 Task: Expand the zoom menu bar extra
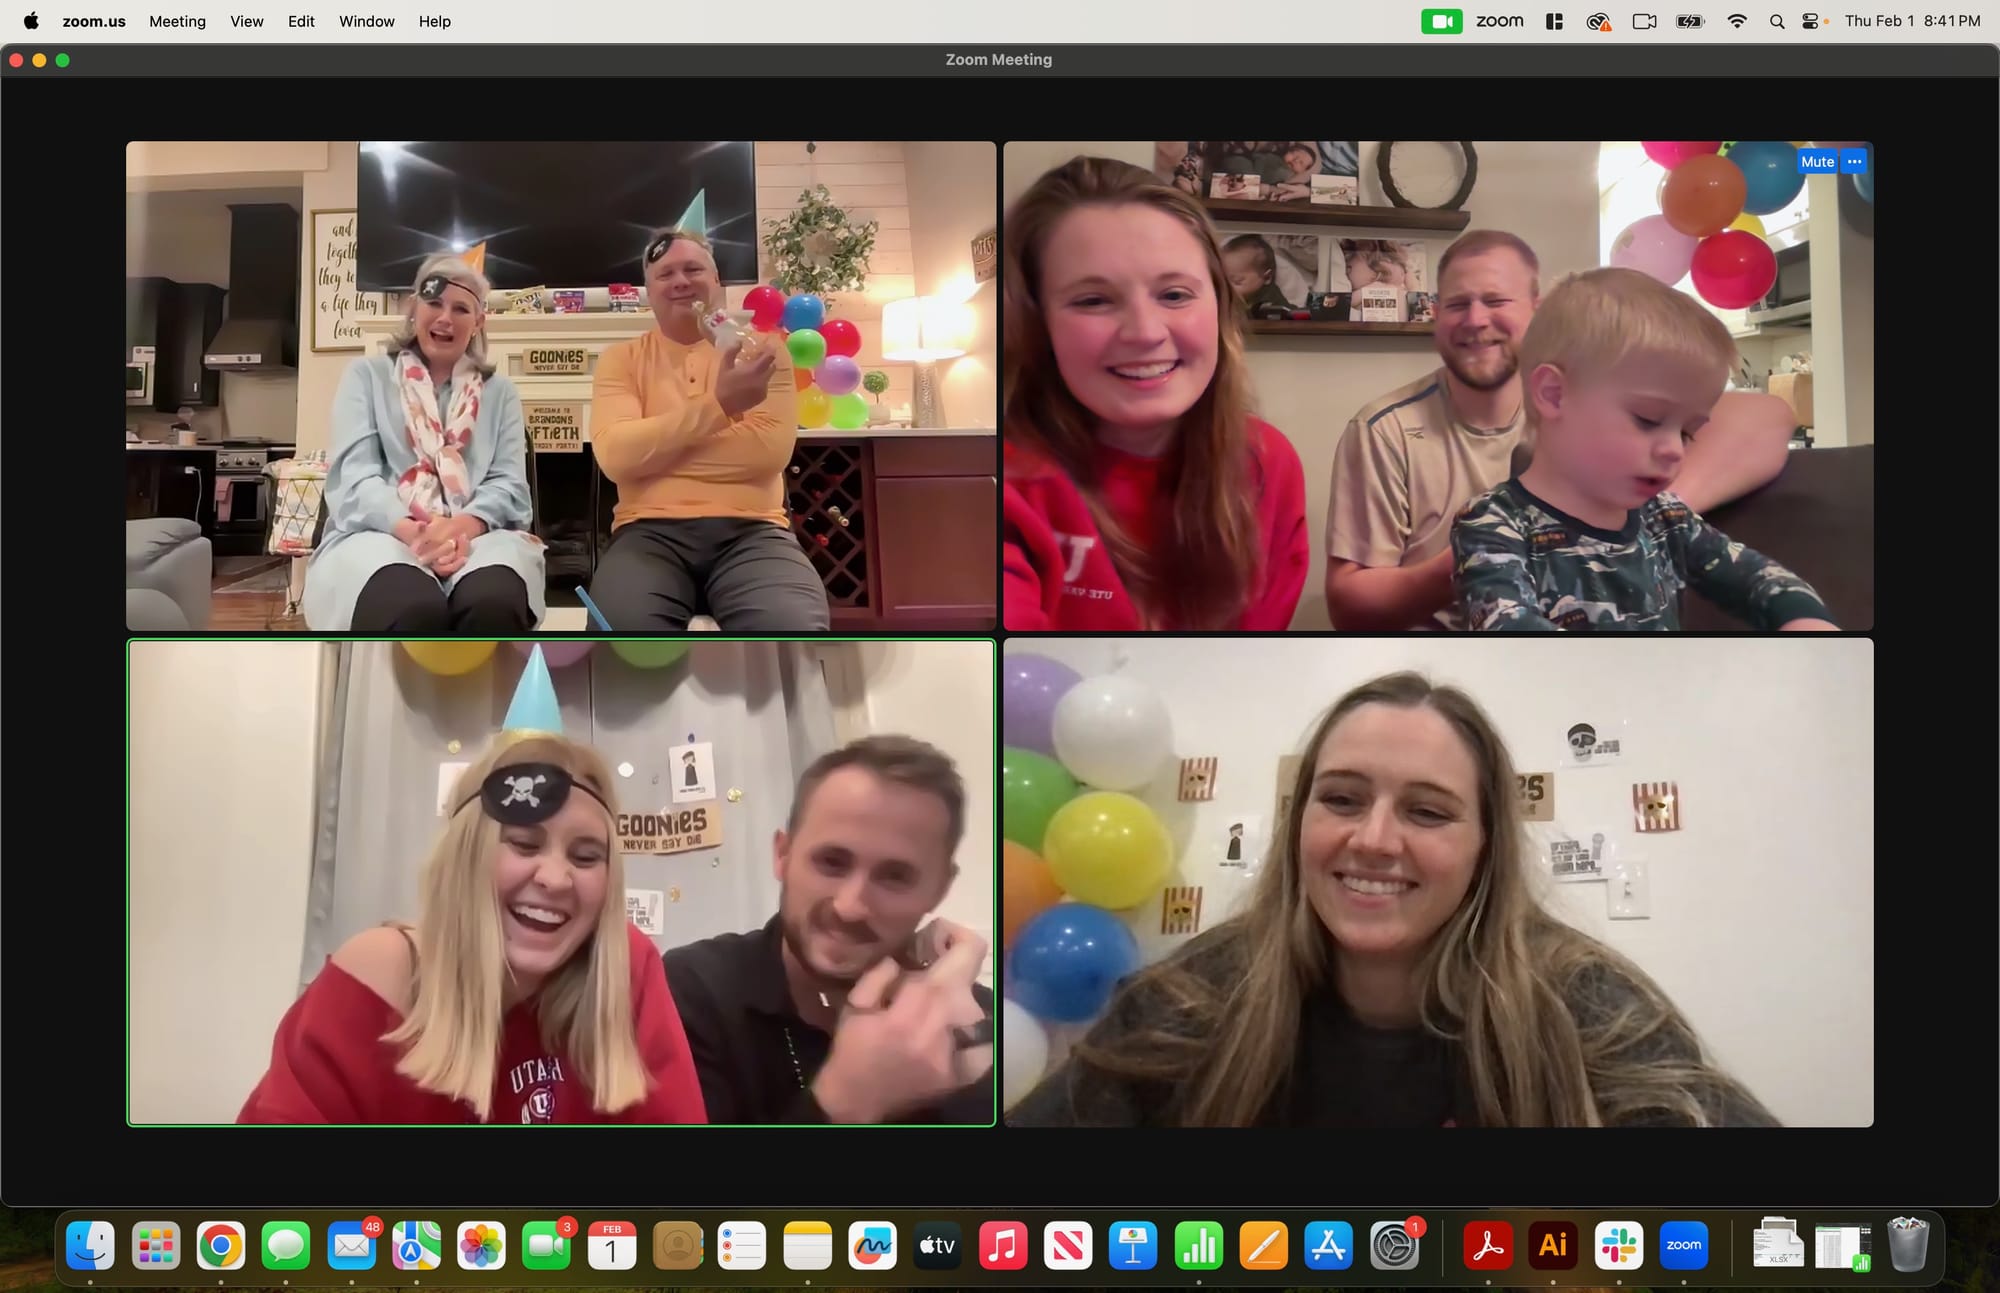(1499, 21)
